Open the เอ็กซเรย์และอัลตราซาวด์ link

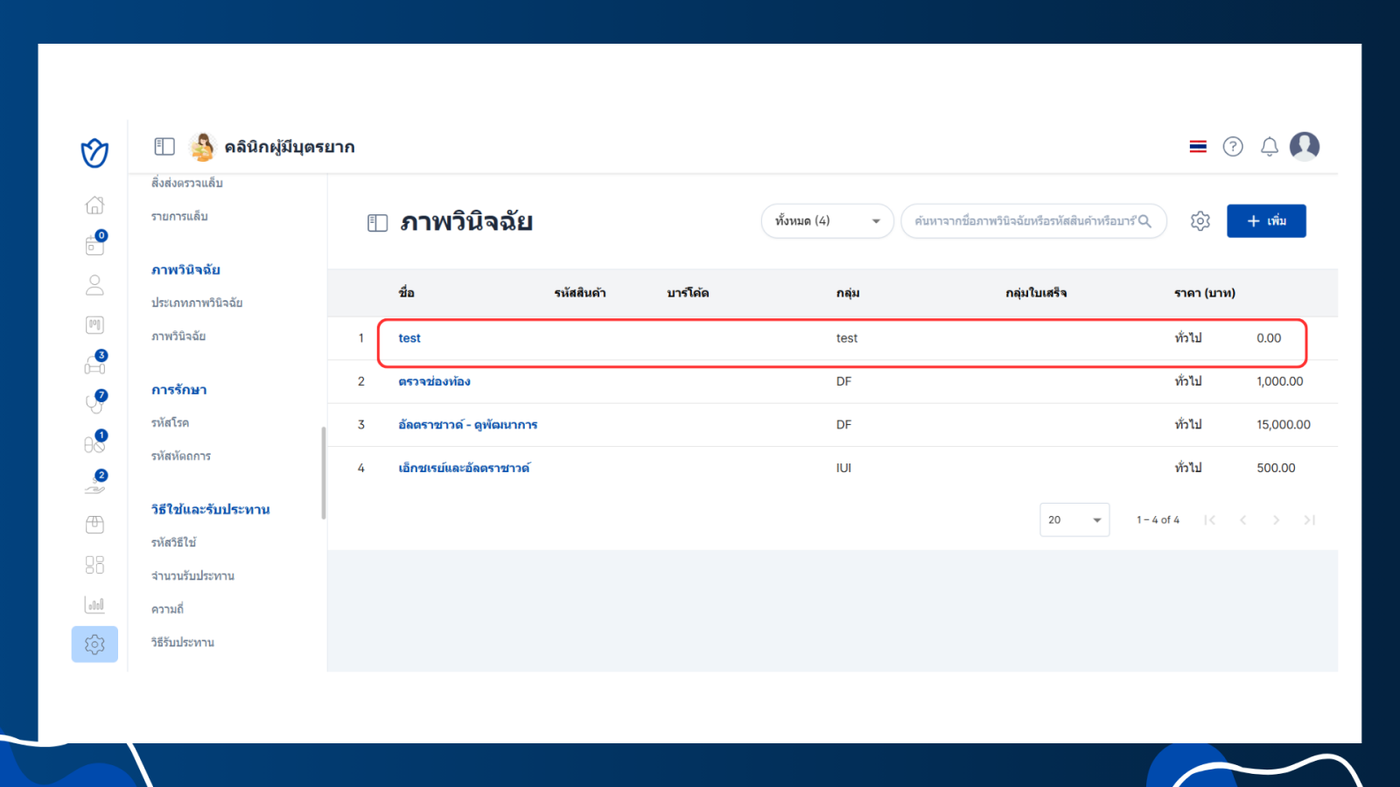(x=464, y=467)
